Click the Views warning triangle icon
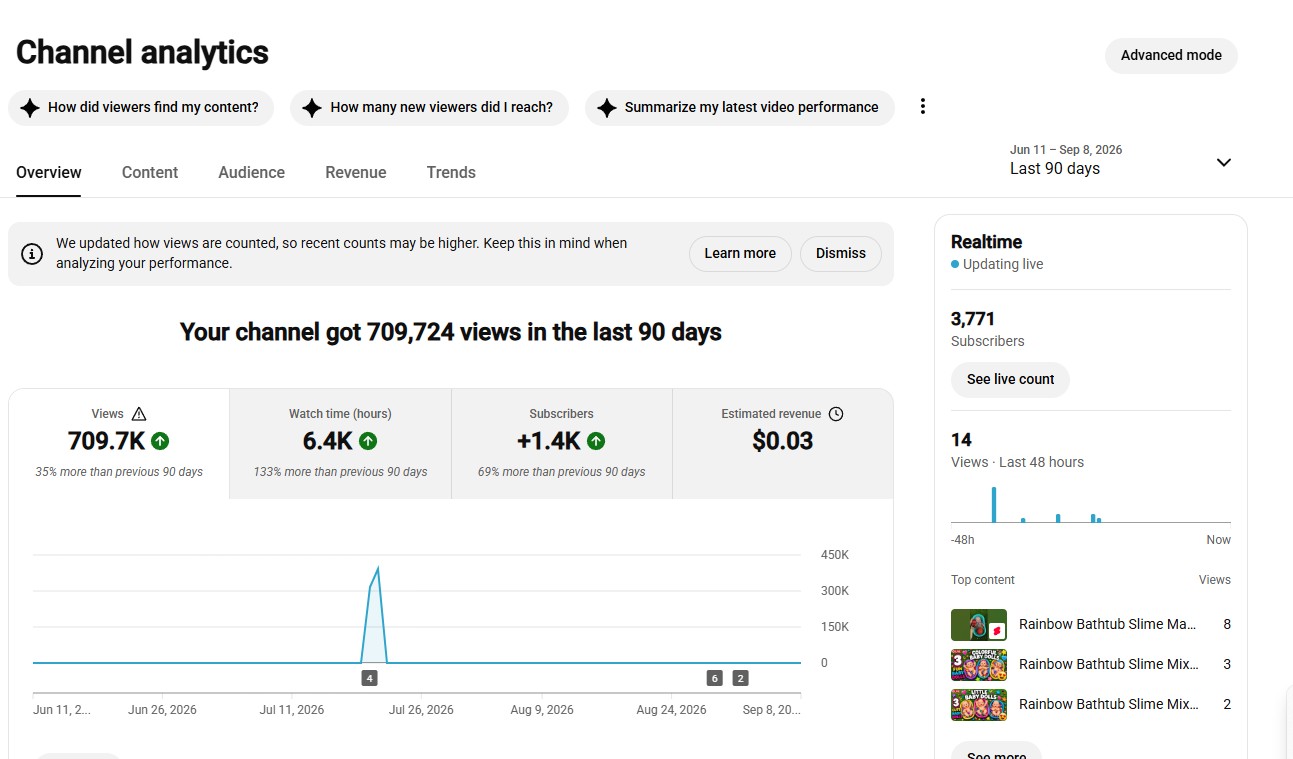 click(138, 413)
